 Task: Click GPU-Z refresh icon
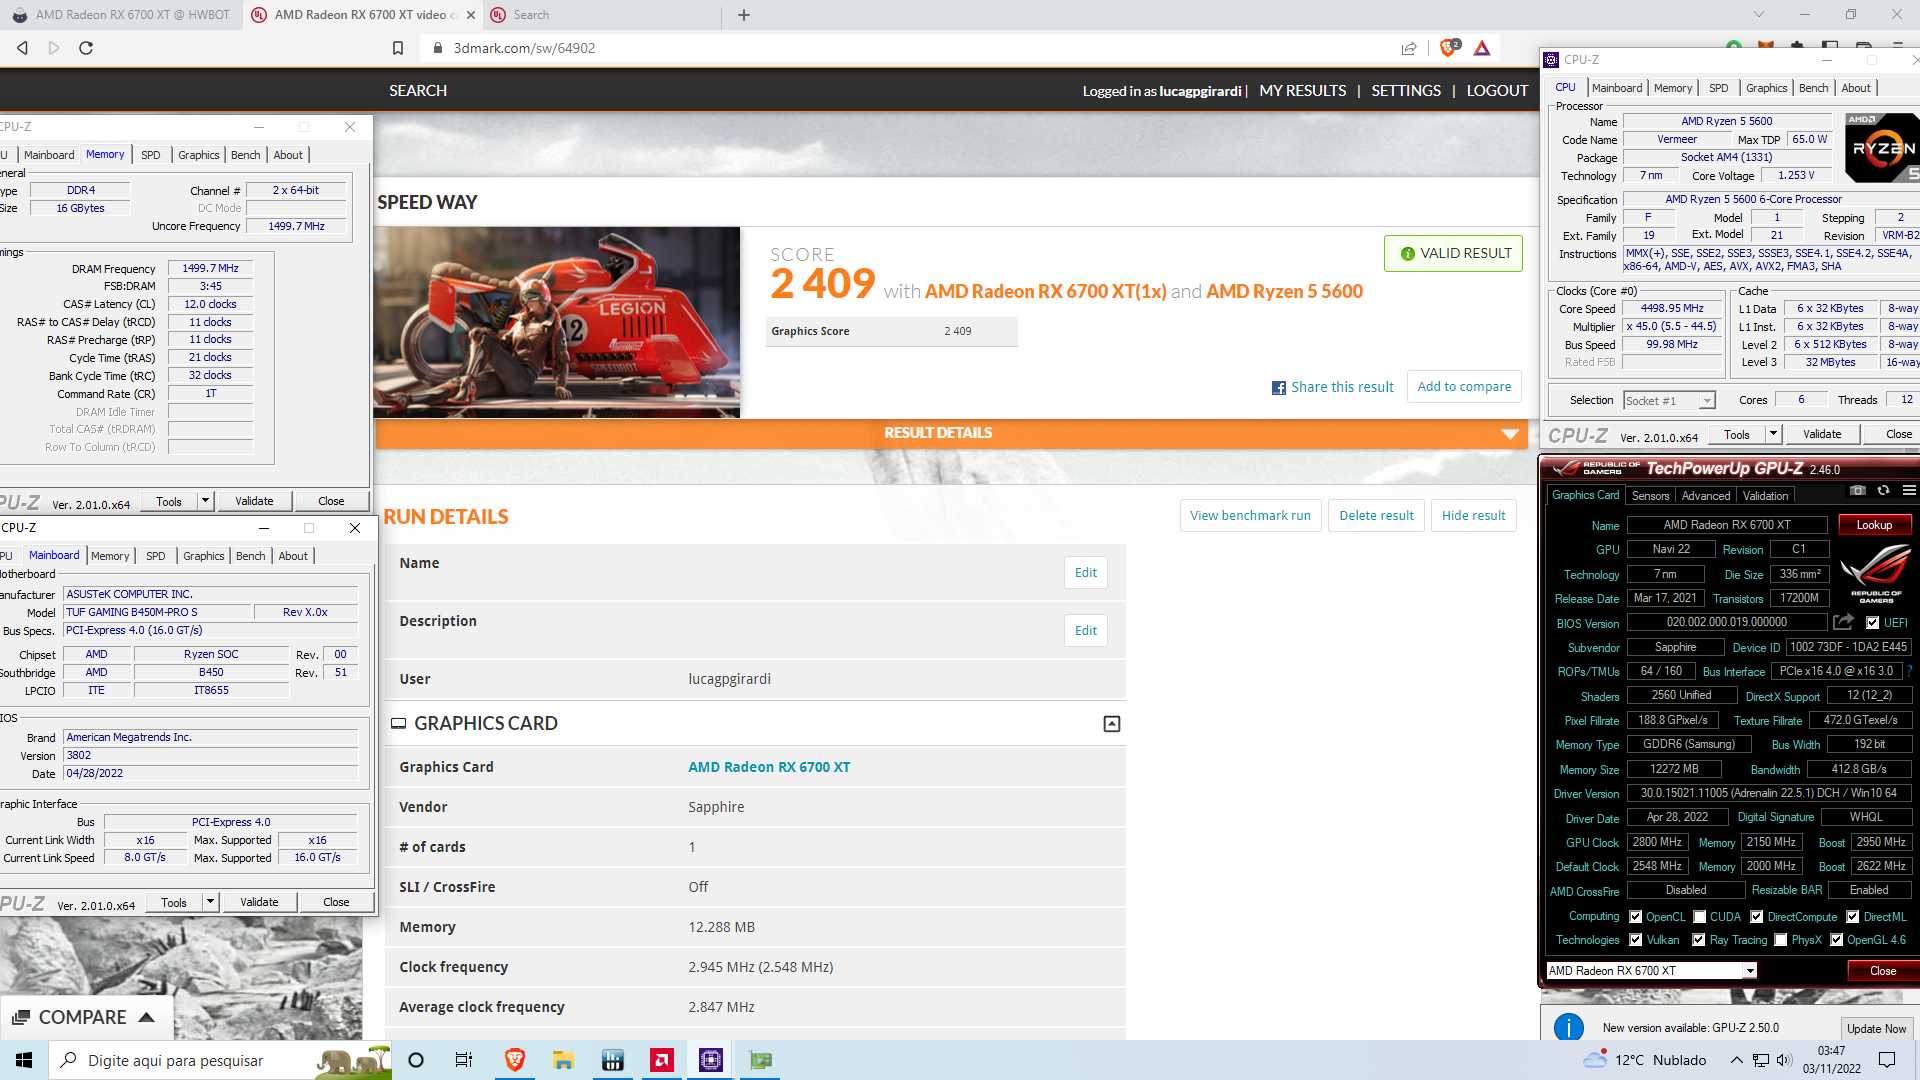click(1883, 491)
